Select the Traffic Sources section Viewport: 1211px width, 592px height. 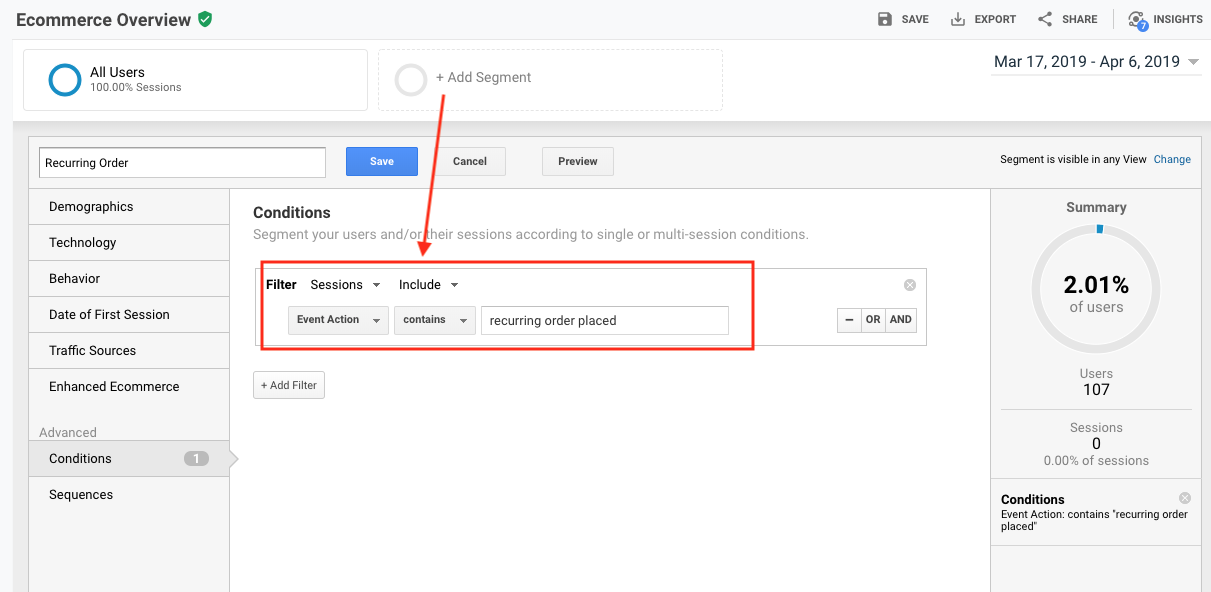tap(129, 351)
